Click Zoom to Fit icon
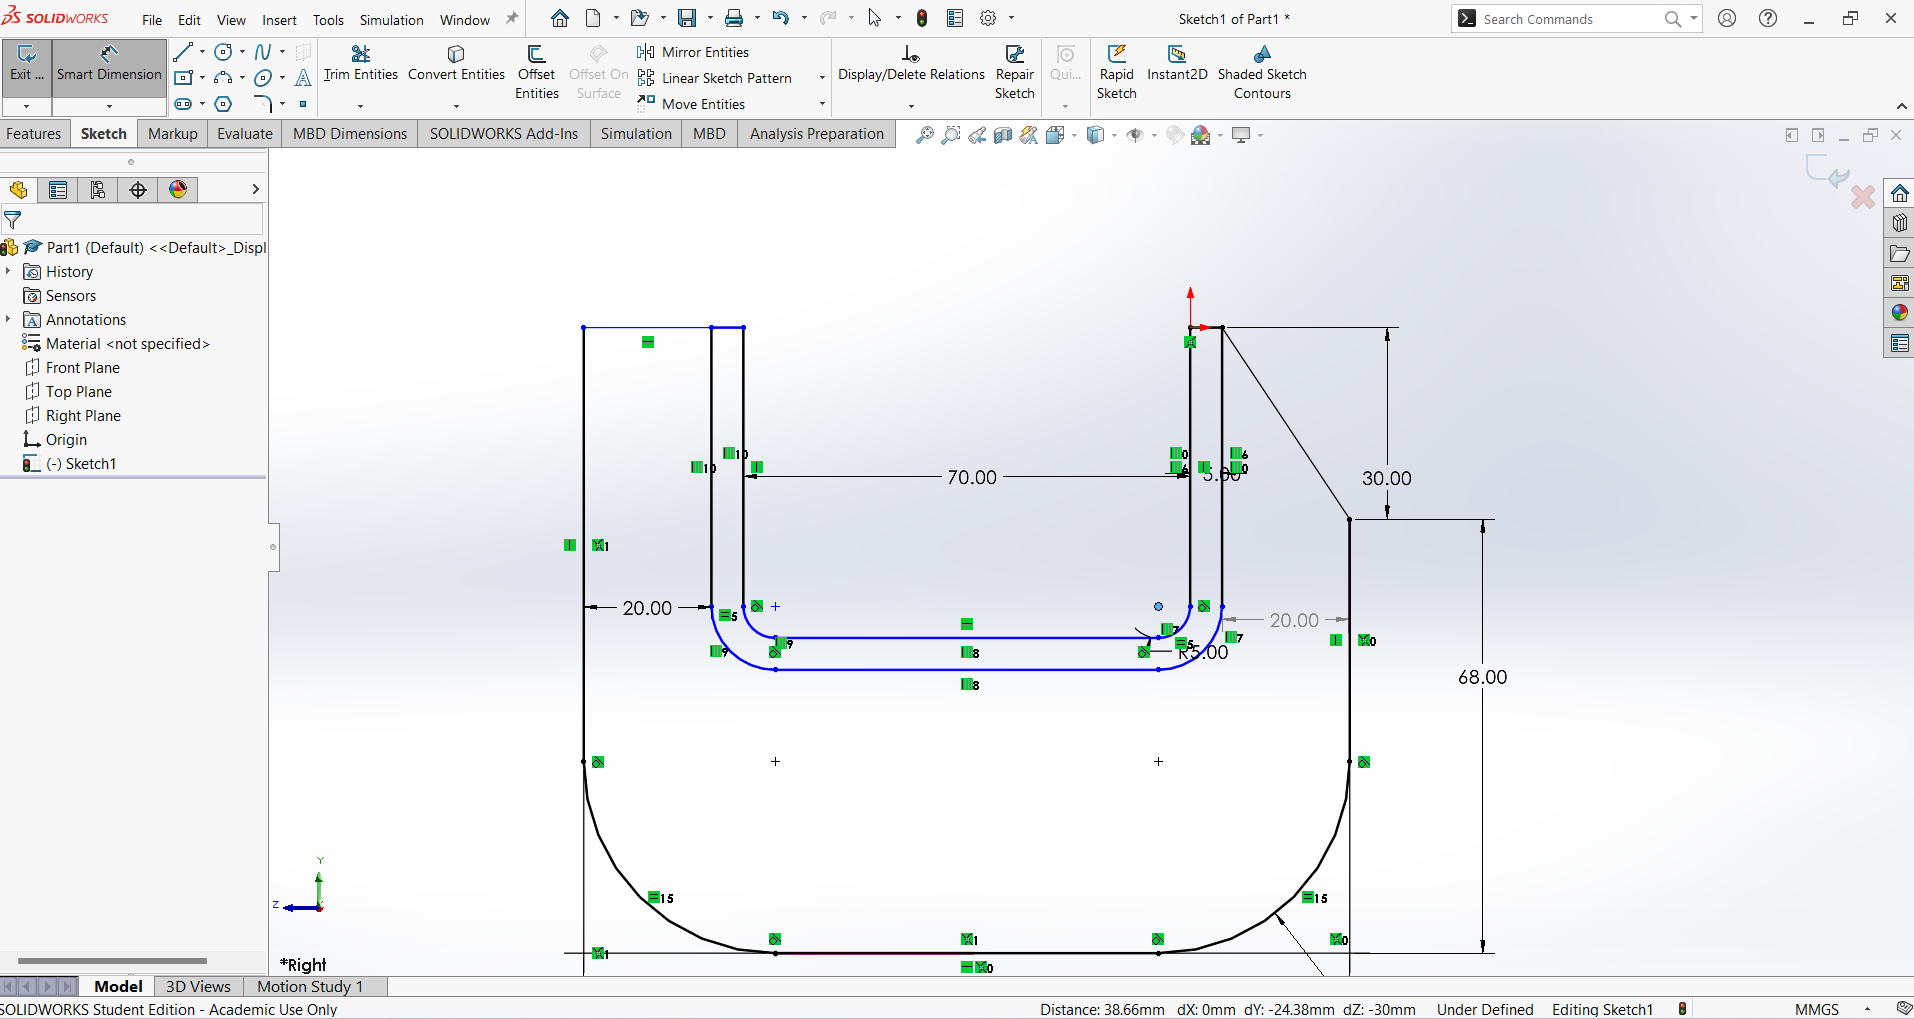 point(925,135)
